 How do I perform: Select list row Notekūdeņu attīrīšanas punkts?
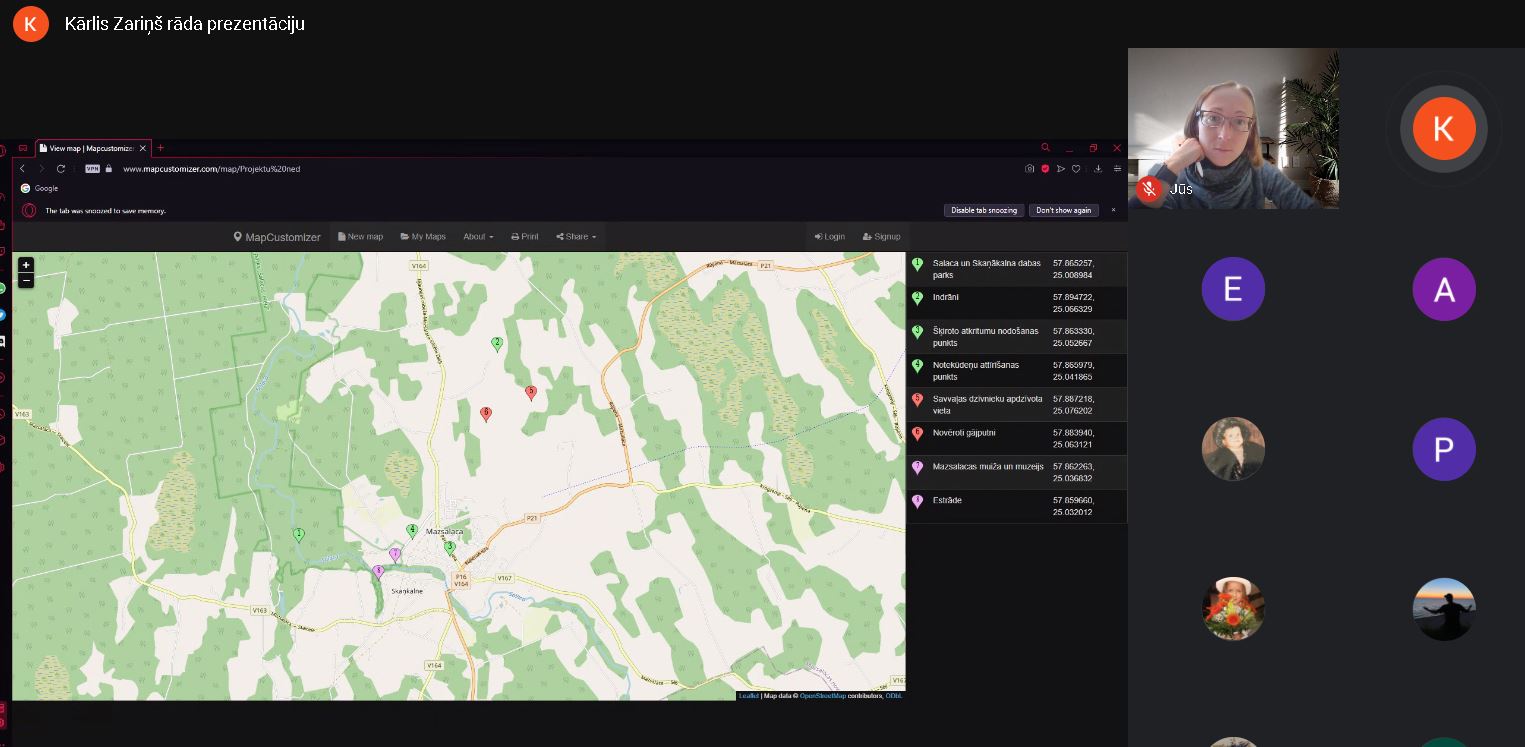pyautogui.click(x=1017, y=371)
